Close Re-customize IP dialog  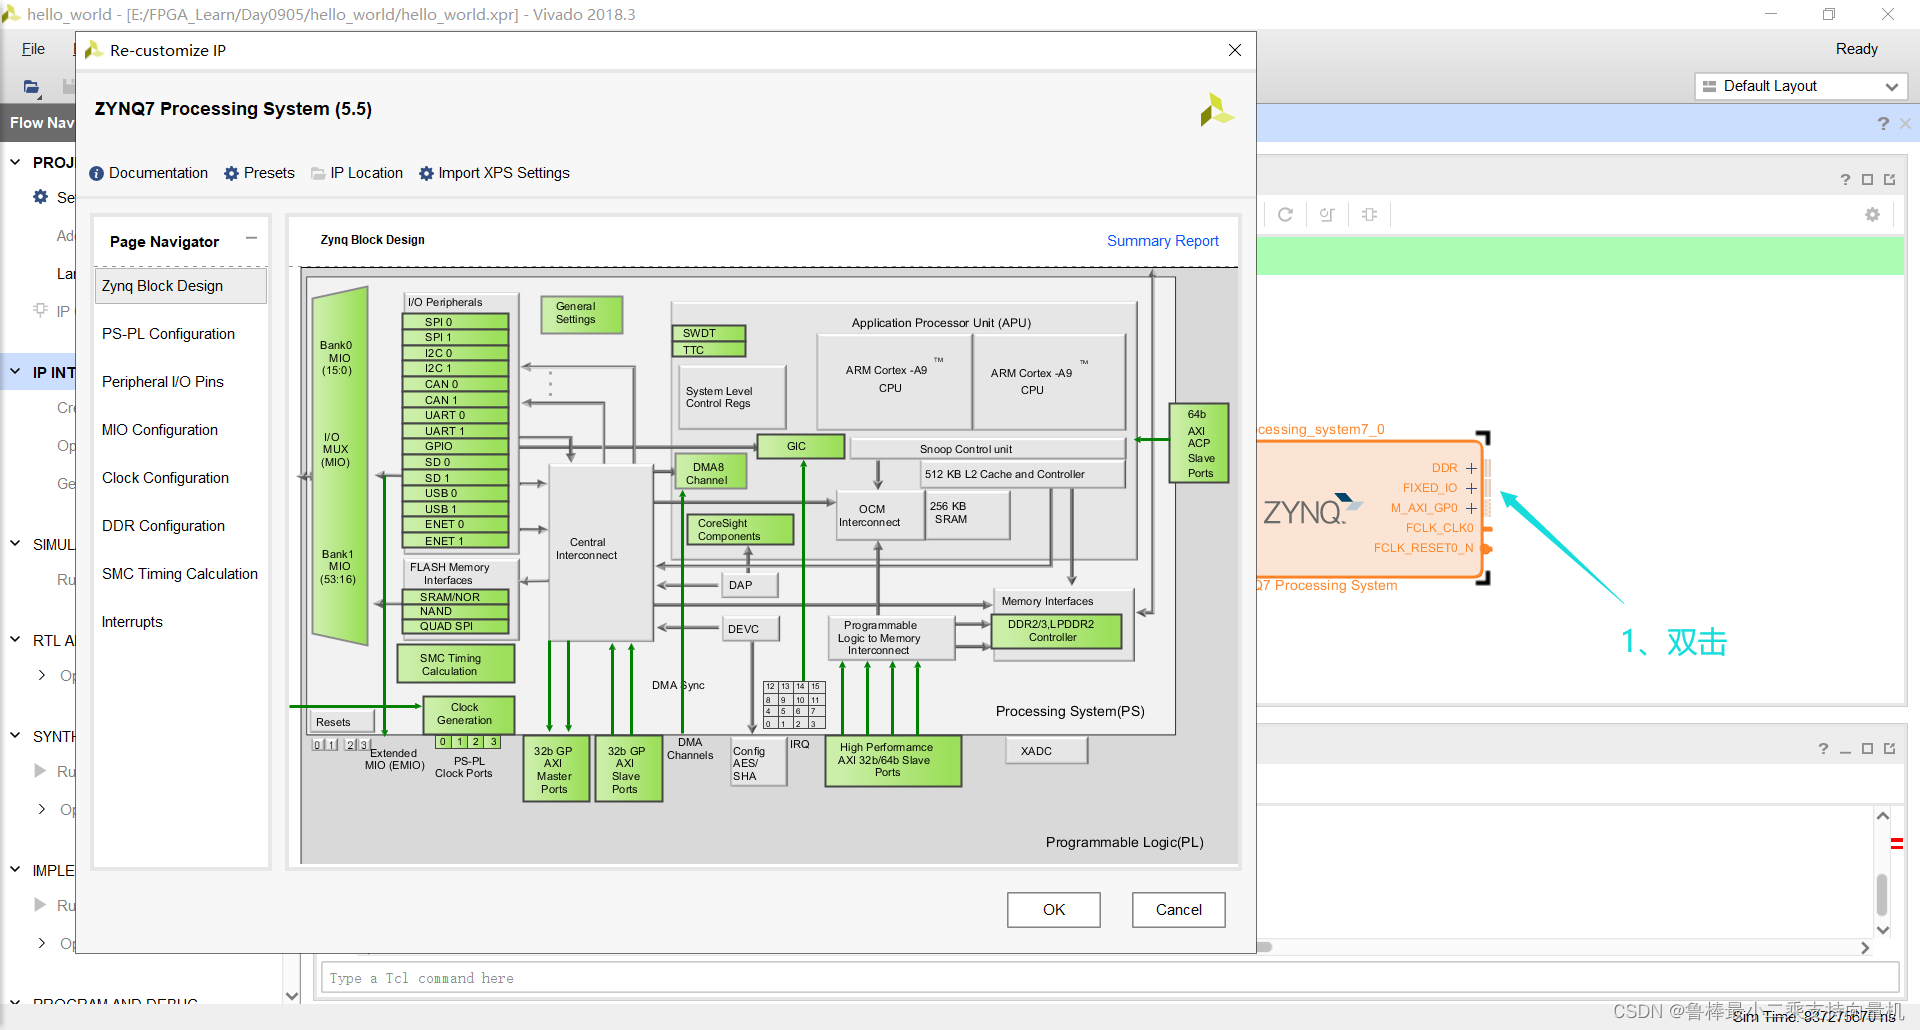click(x=1235, y=50)
